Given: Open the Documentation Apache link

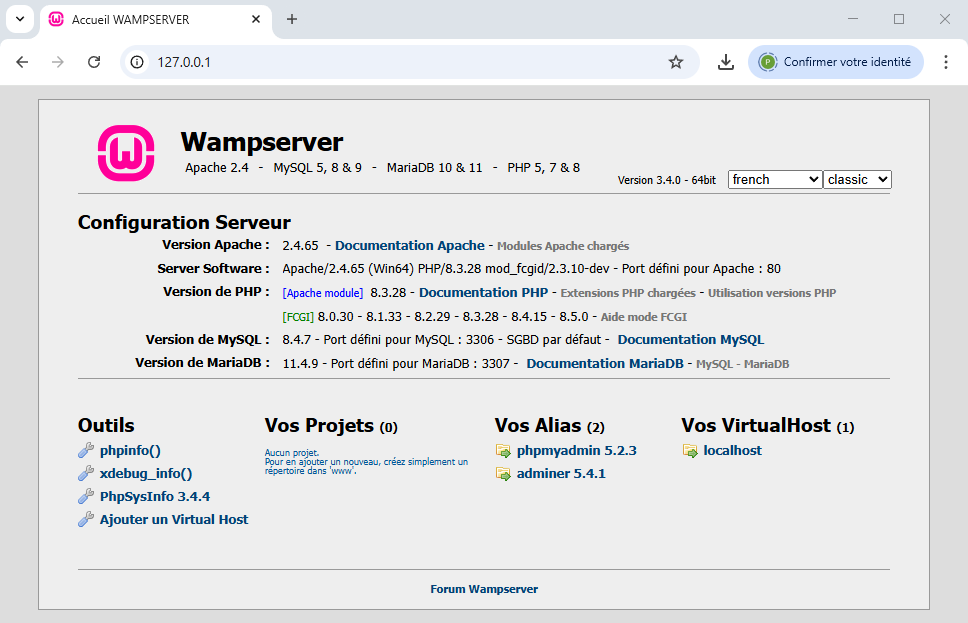Looking at the screenshot, I should [x=409, y=245].
